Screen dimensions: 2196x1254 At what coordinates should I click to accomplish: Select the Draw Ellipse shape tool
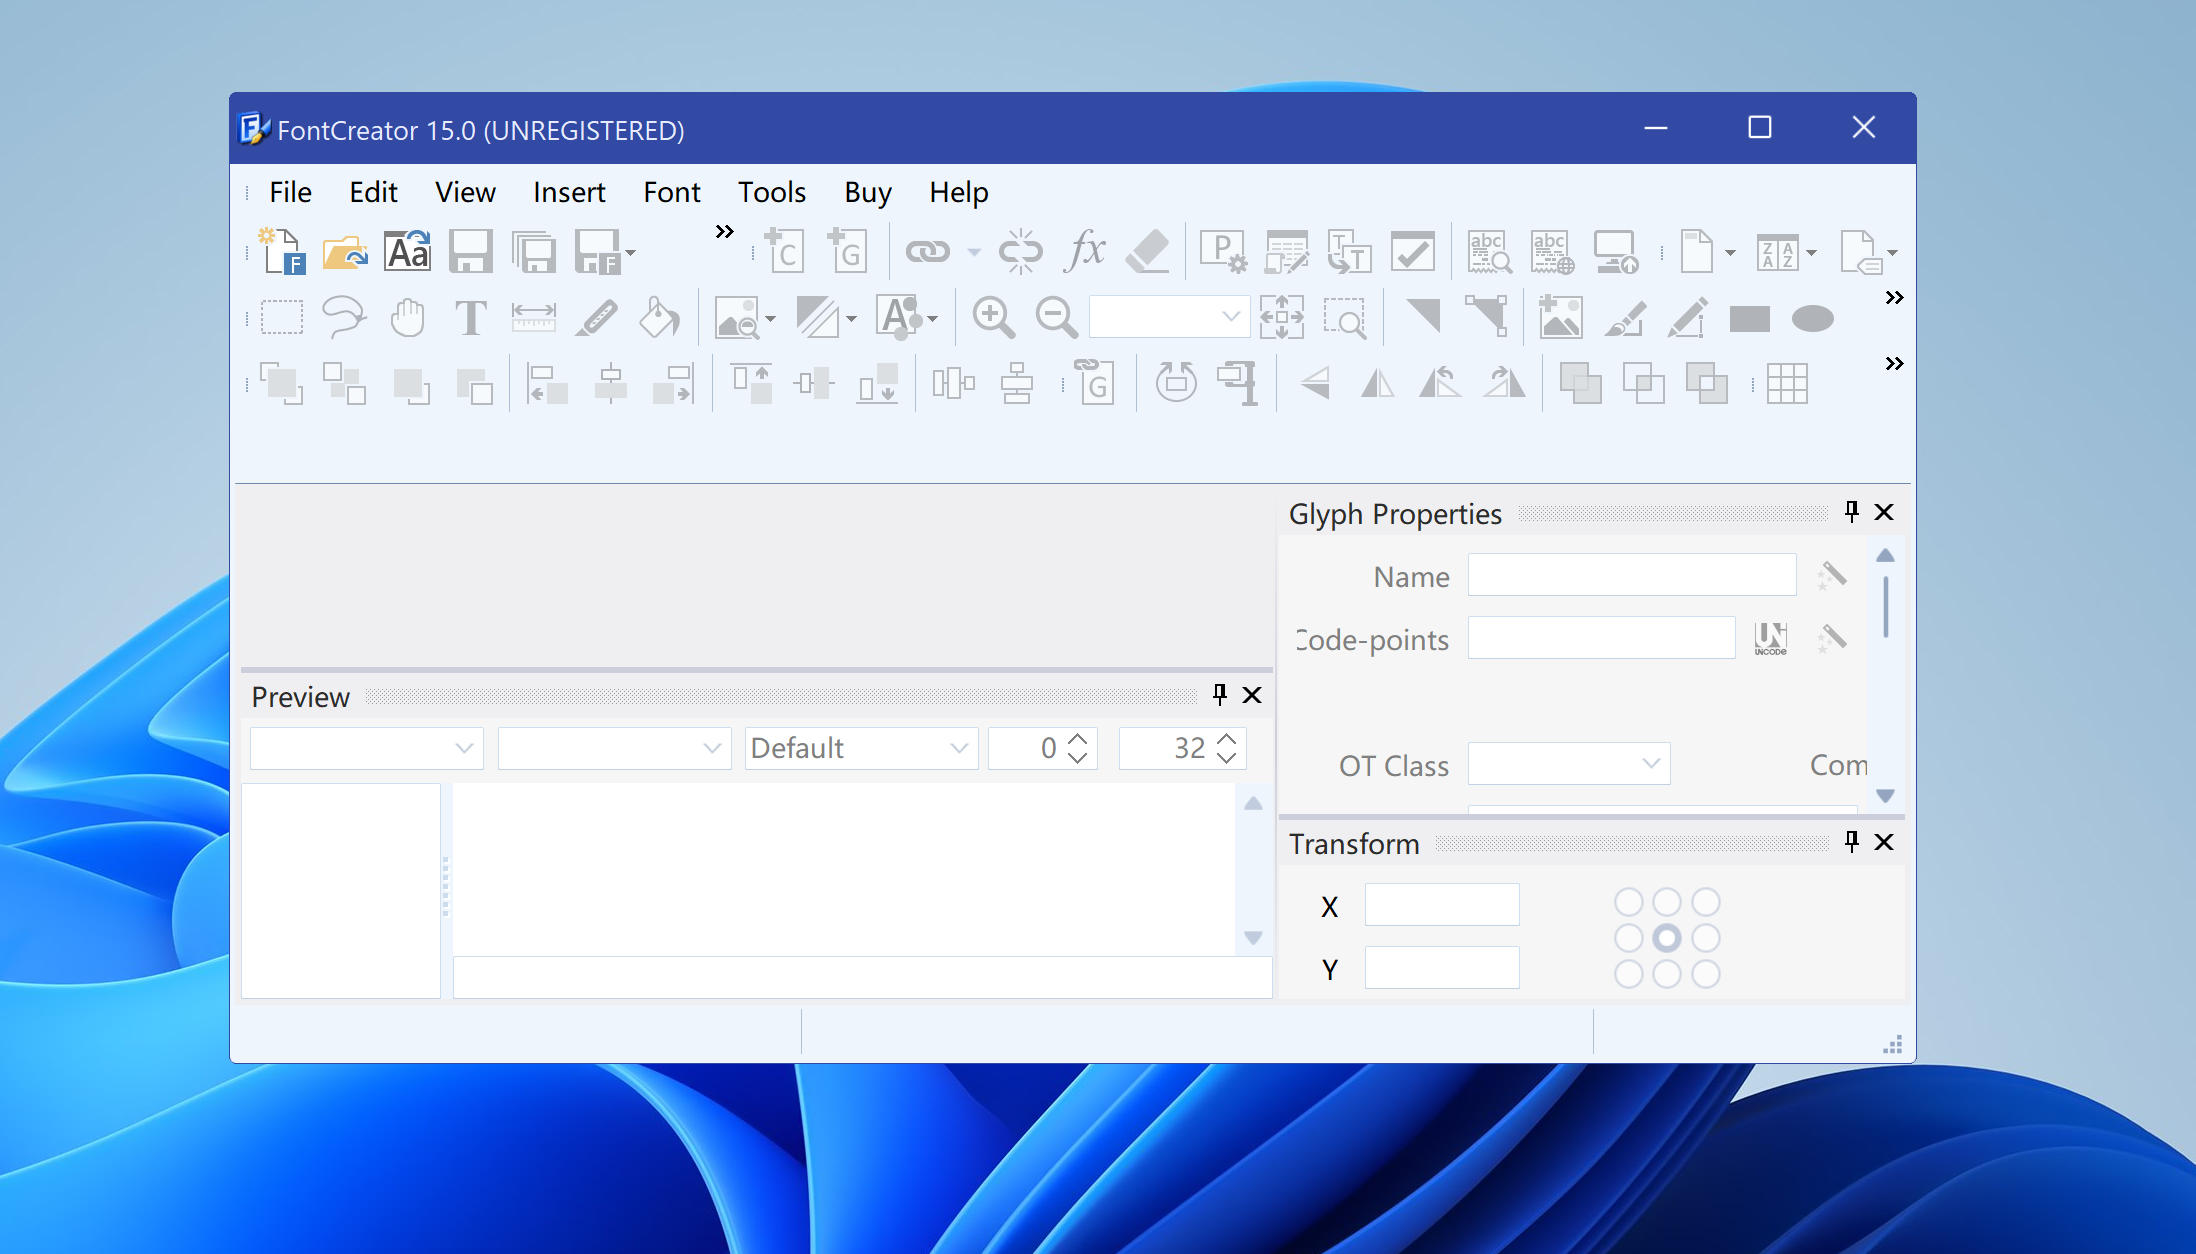[1813, 318]
